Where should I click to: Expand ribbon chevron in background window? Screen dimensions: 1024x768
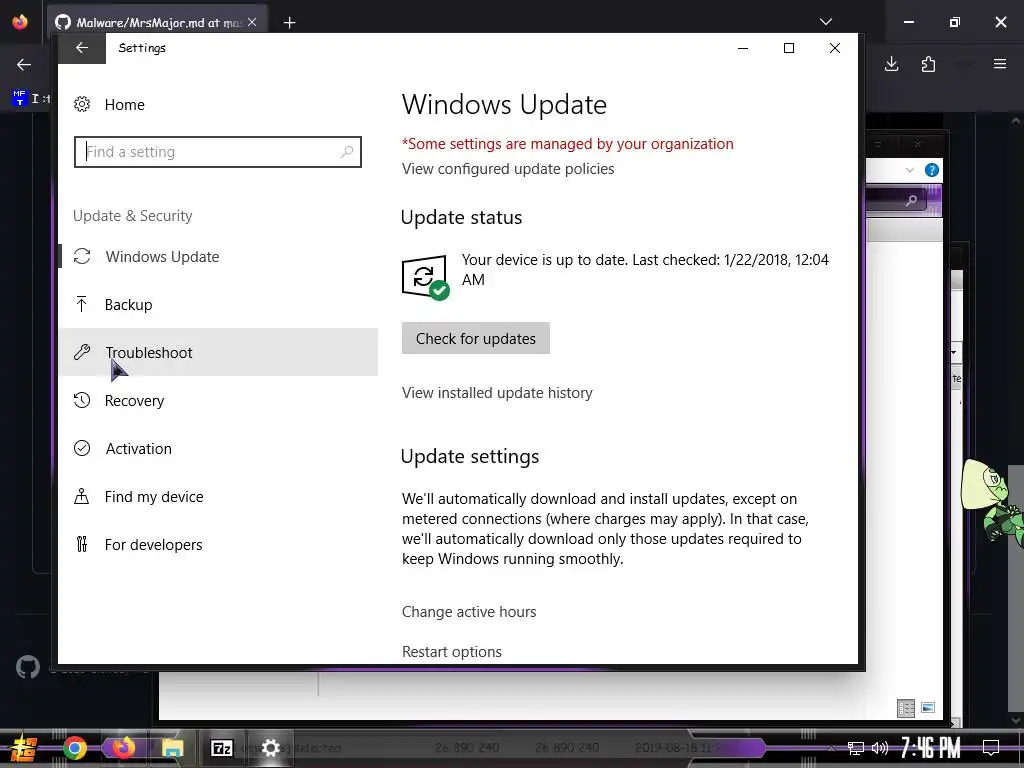coord(910,170)
